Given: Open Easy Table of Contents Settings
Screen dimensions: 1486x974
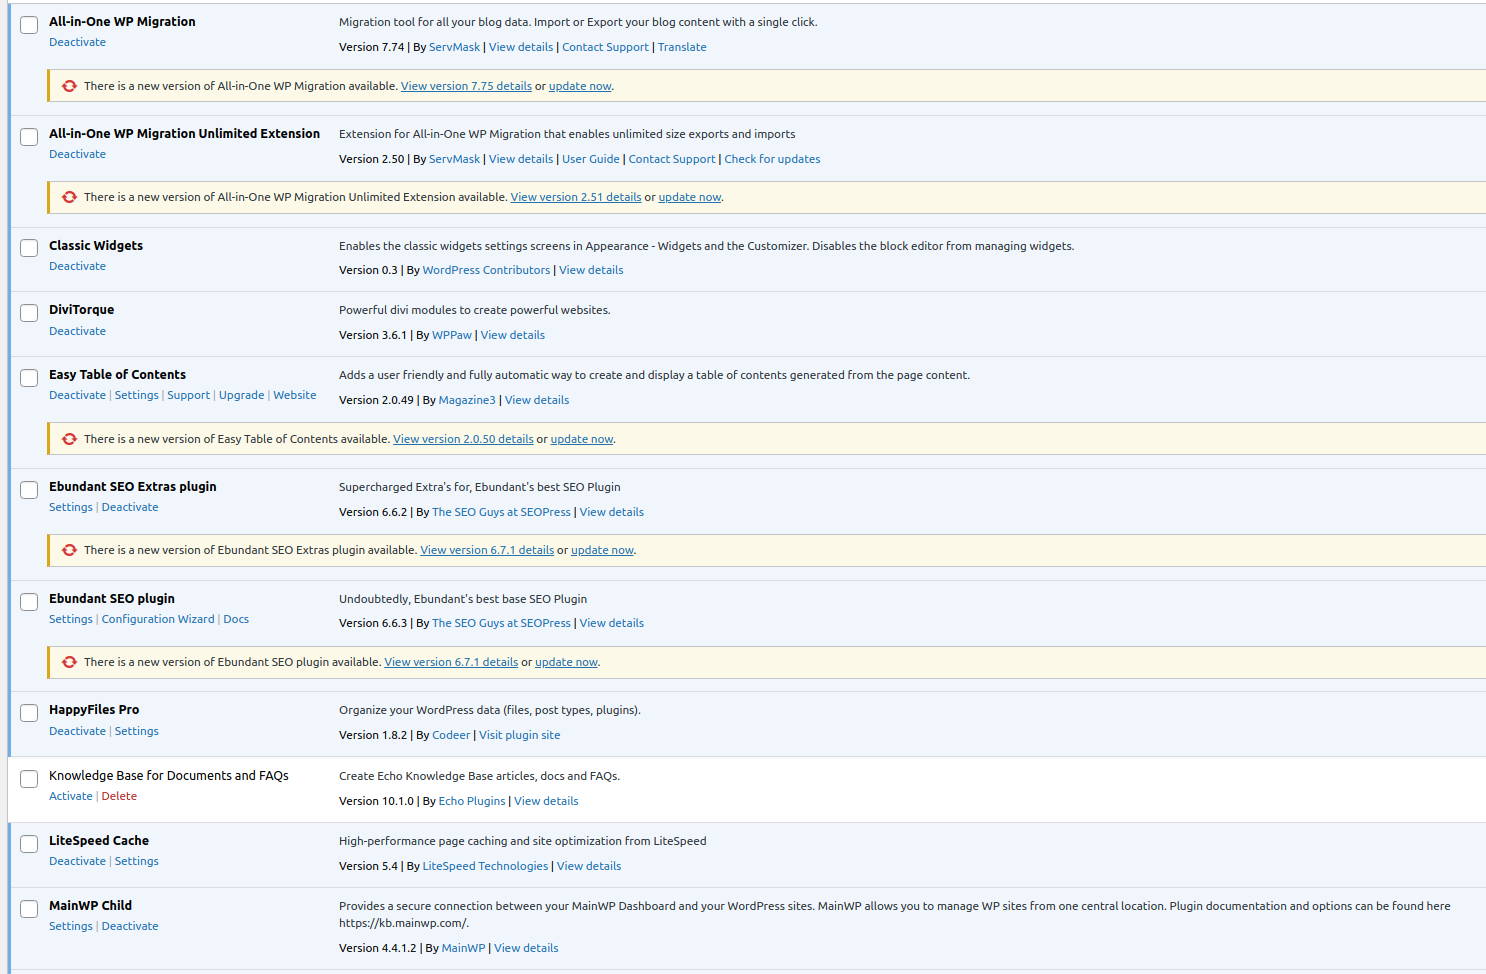Looking at the screenshot, I should (x=136, y=395).
